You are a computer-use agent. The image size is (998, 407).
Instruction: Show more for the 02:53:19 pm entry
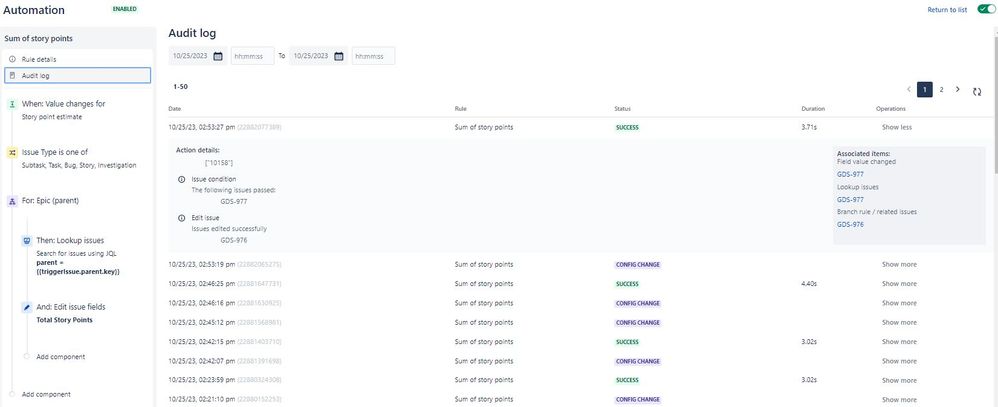899,264
